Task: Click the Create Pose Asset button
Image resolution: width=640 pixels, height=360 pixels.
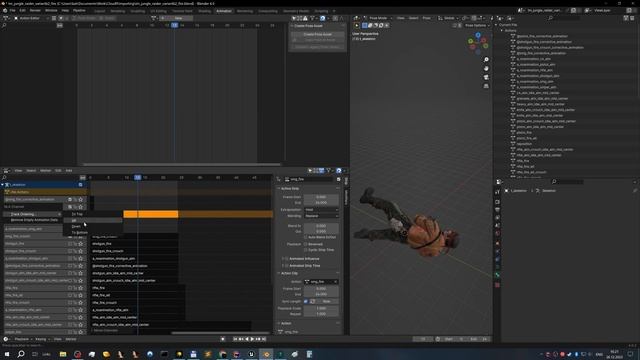Action: pyautogui.click(x=318, y=34)
